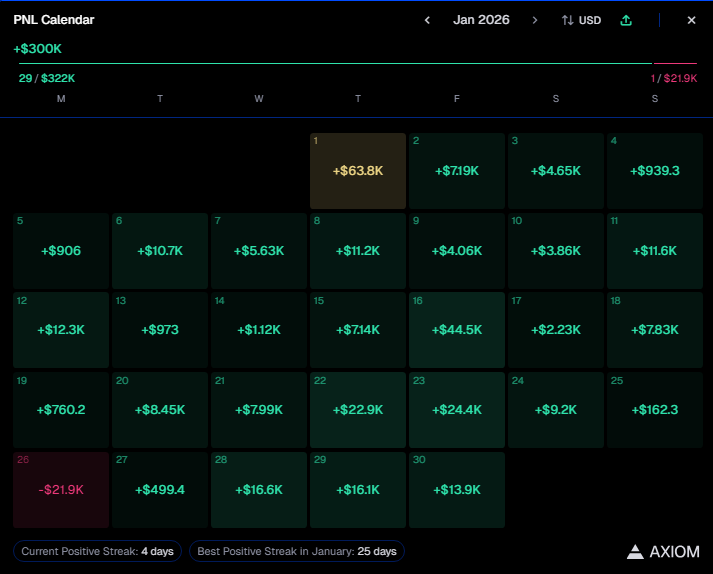
Task: Toggle the USD currency display
Action: pos(581,20)
